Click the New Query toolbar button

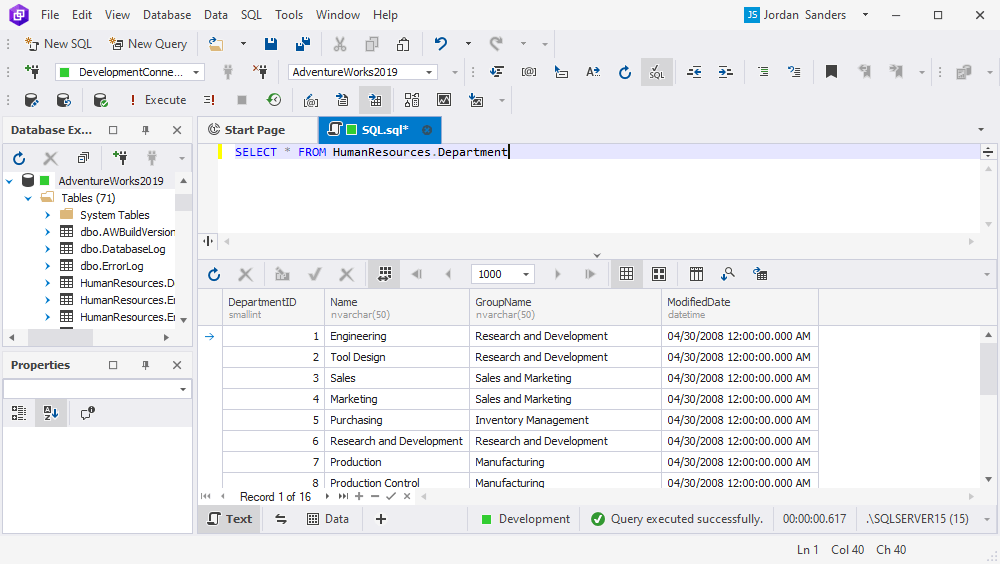(x=149, y=44)
